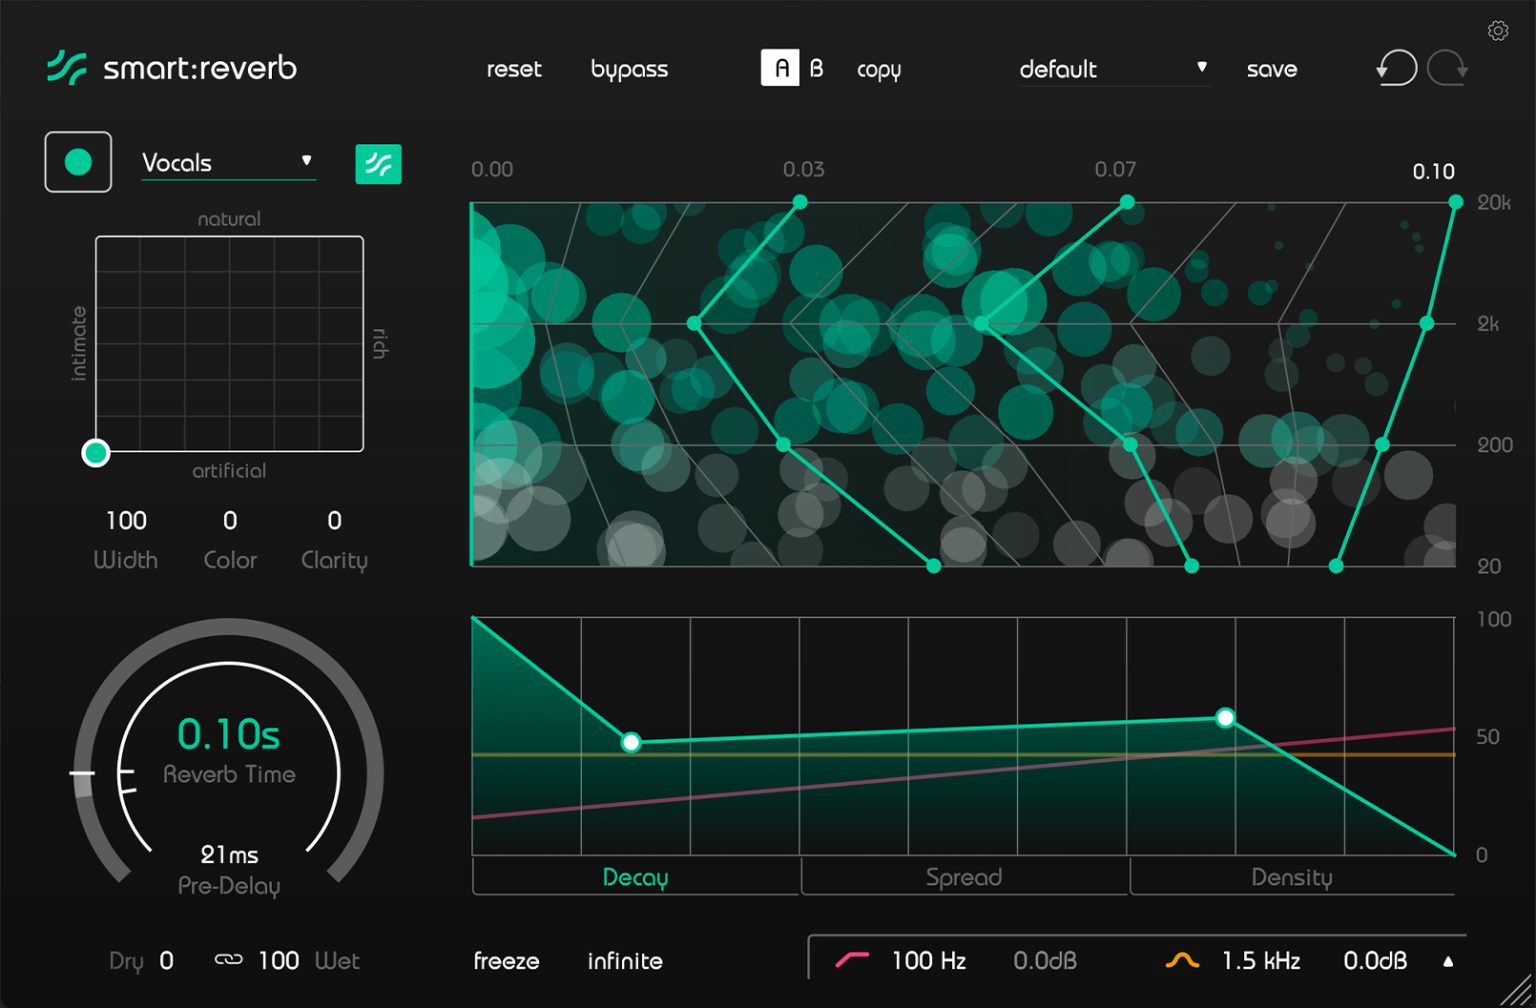Screen dimensions: 1536x1008
Task: Switch to the Density tab
Action: coord(1293,877)
